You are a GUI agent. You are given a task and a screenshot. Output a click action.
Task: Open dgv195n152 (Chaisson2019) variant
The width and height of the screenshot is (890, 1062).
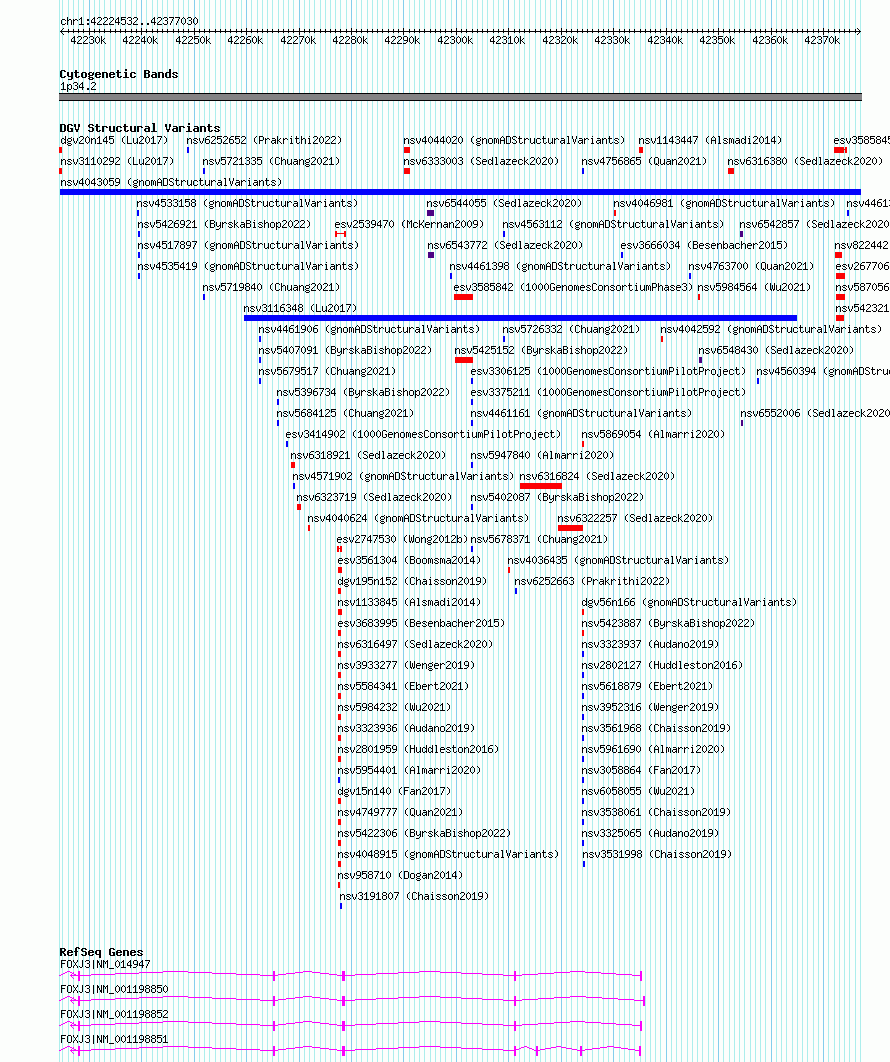click(x=412, y=581)
